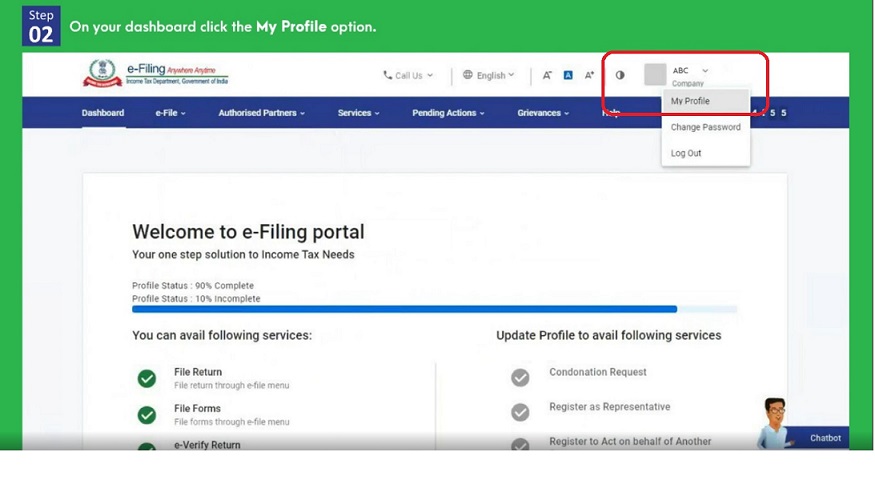Expand the ABC Company account menu
This screenshot has height=492, width=875.
coord(704,72)
